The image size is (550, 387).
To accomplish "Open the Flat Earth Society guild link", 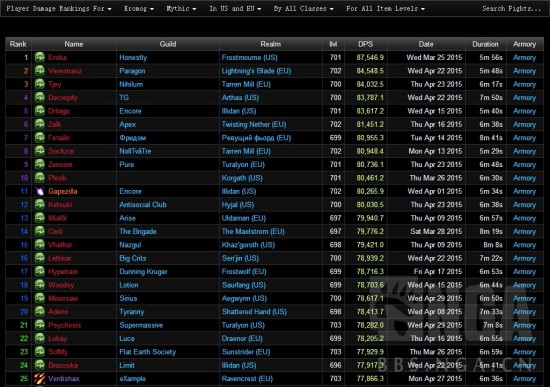I will coord(148,352).
